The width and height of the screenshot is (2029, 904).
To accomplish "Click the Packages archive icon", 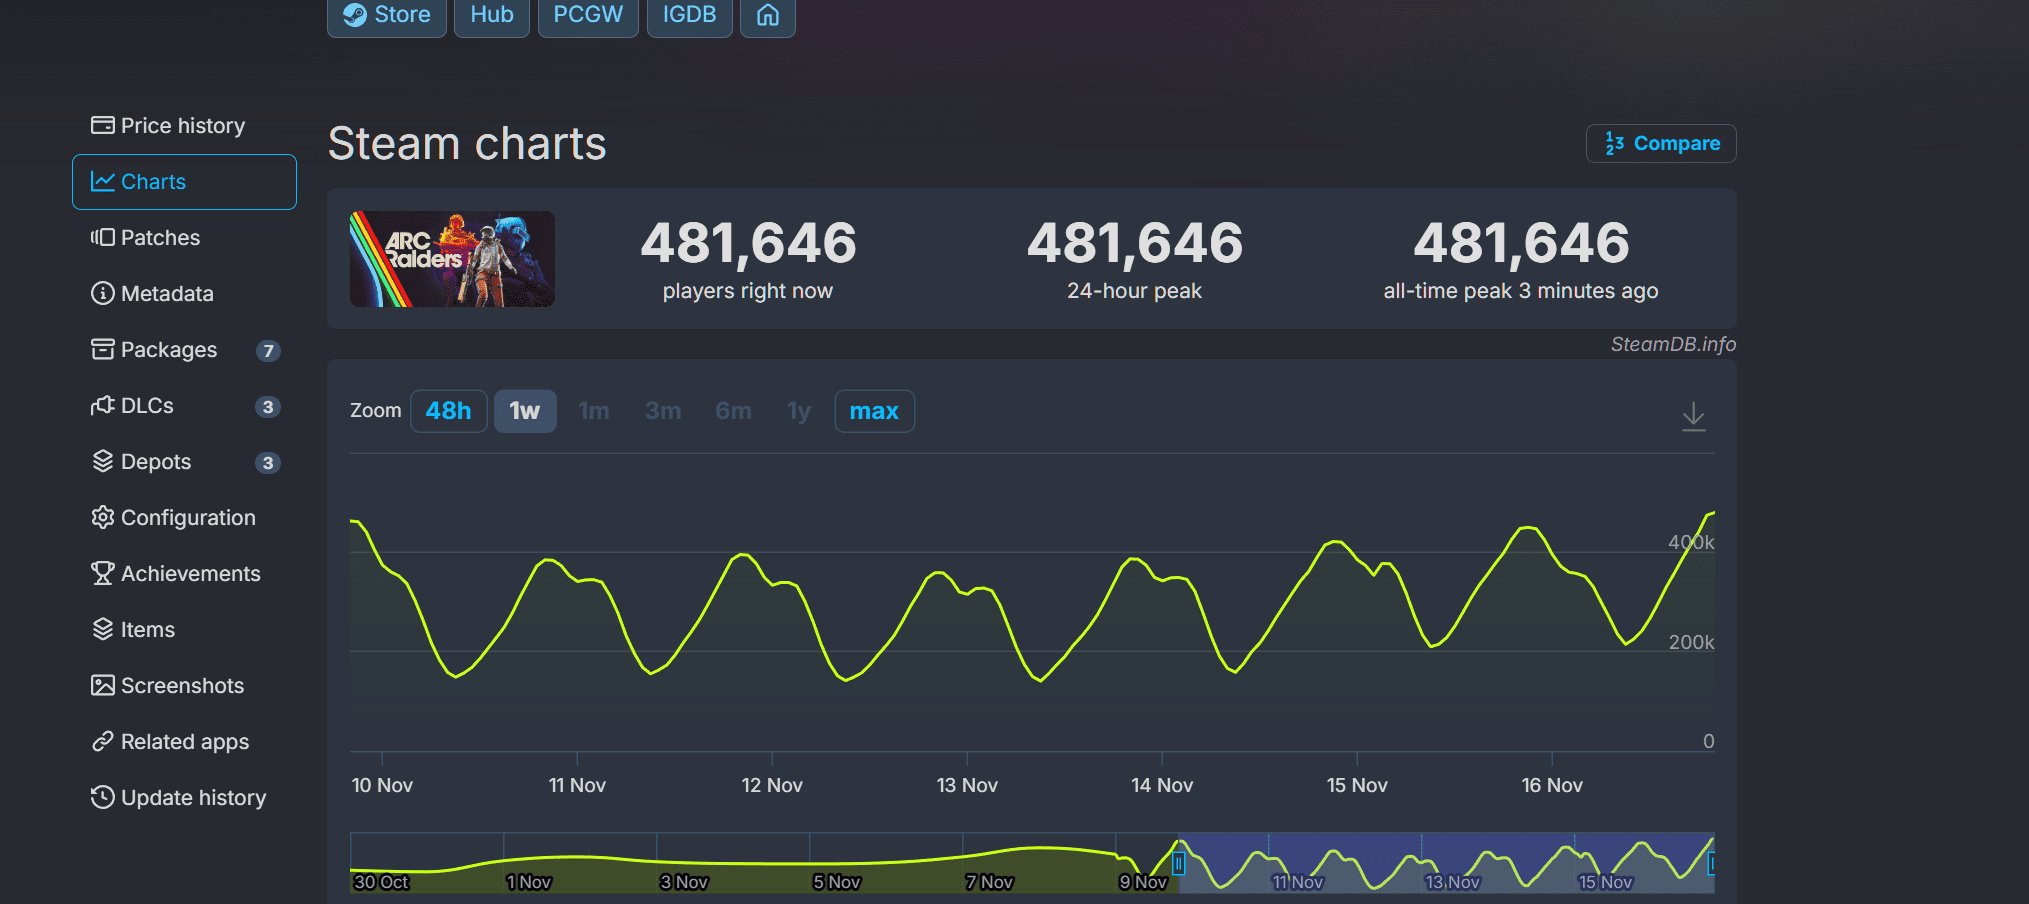I will click(x=103, y=349).
